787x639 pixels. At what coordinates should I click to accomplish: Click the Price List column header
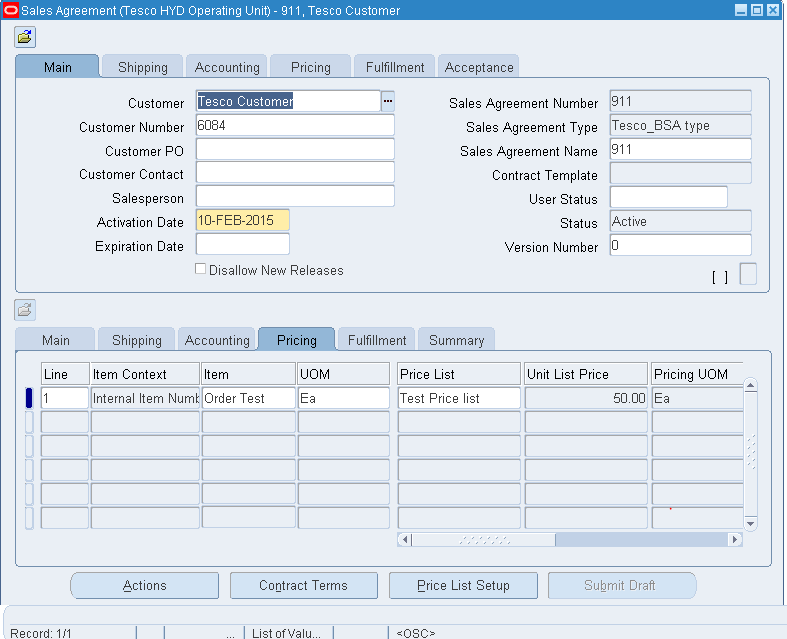(459, 374)
